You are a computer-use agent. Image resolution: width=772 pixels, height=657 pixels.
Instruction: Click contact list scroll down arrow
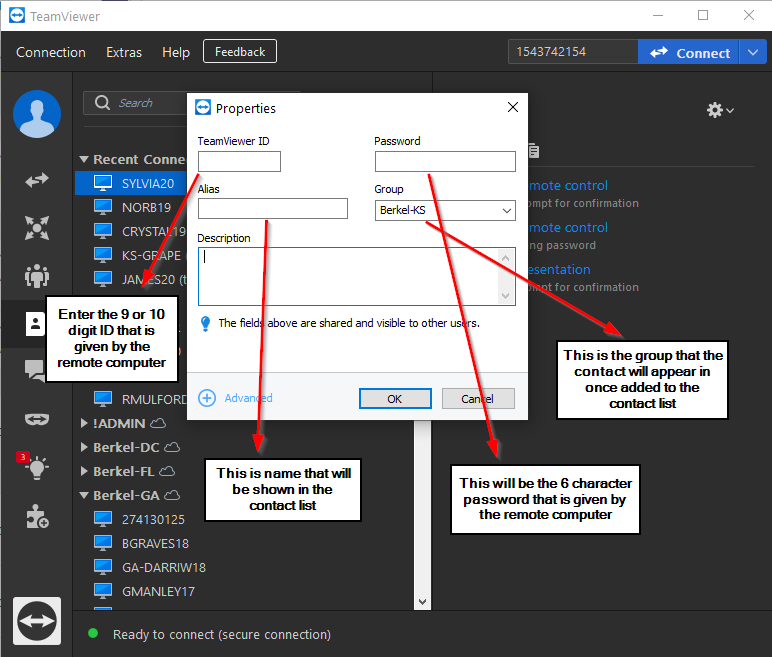tap(422, 601)
